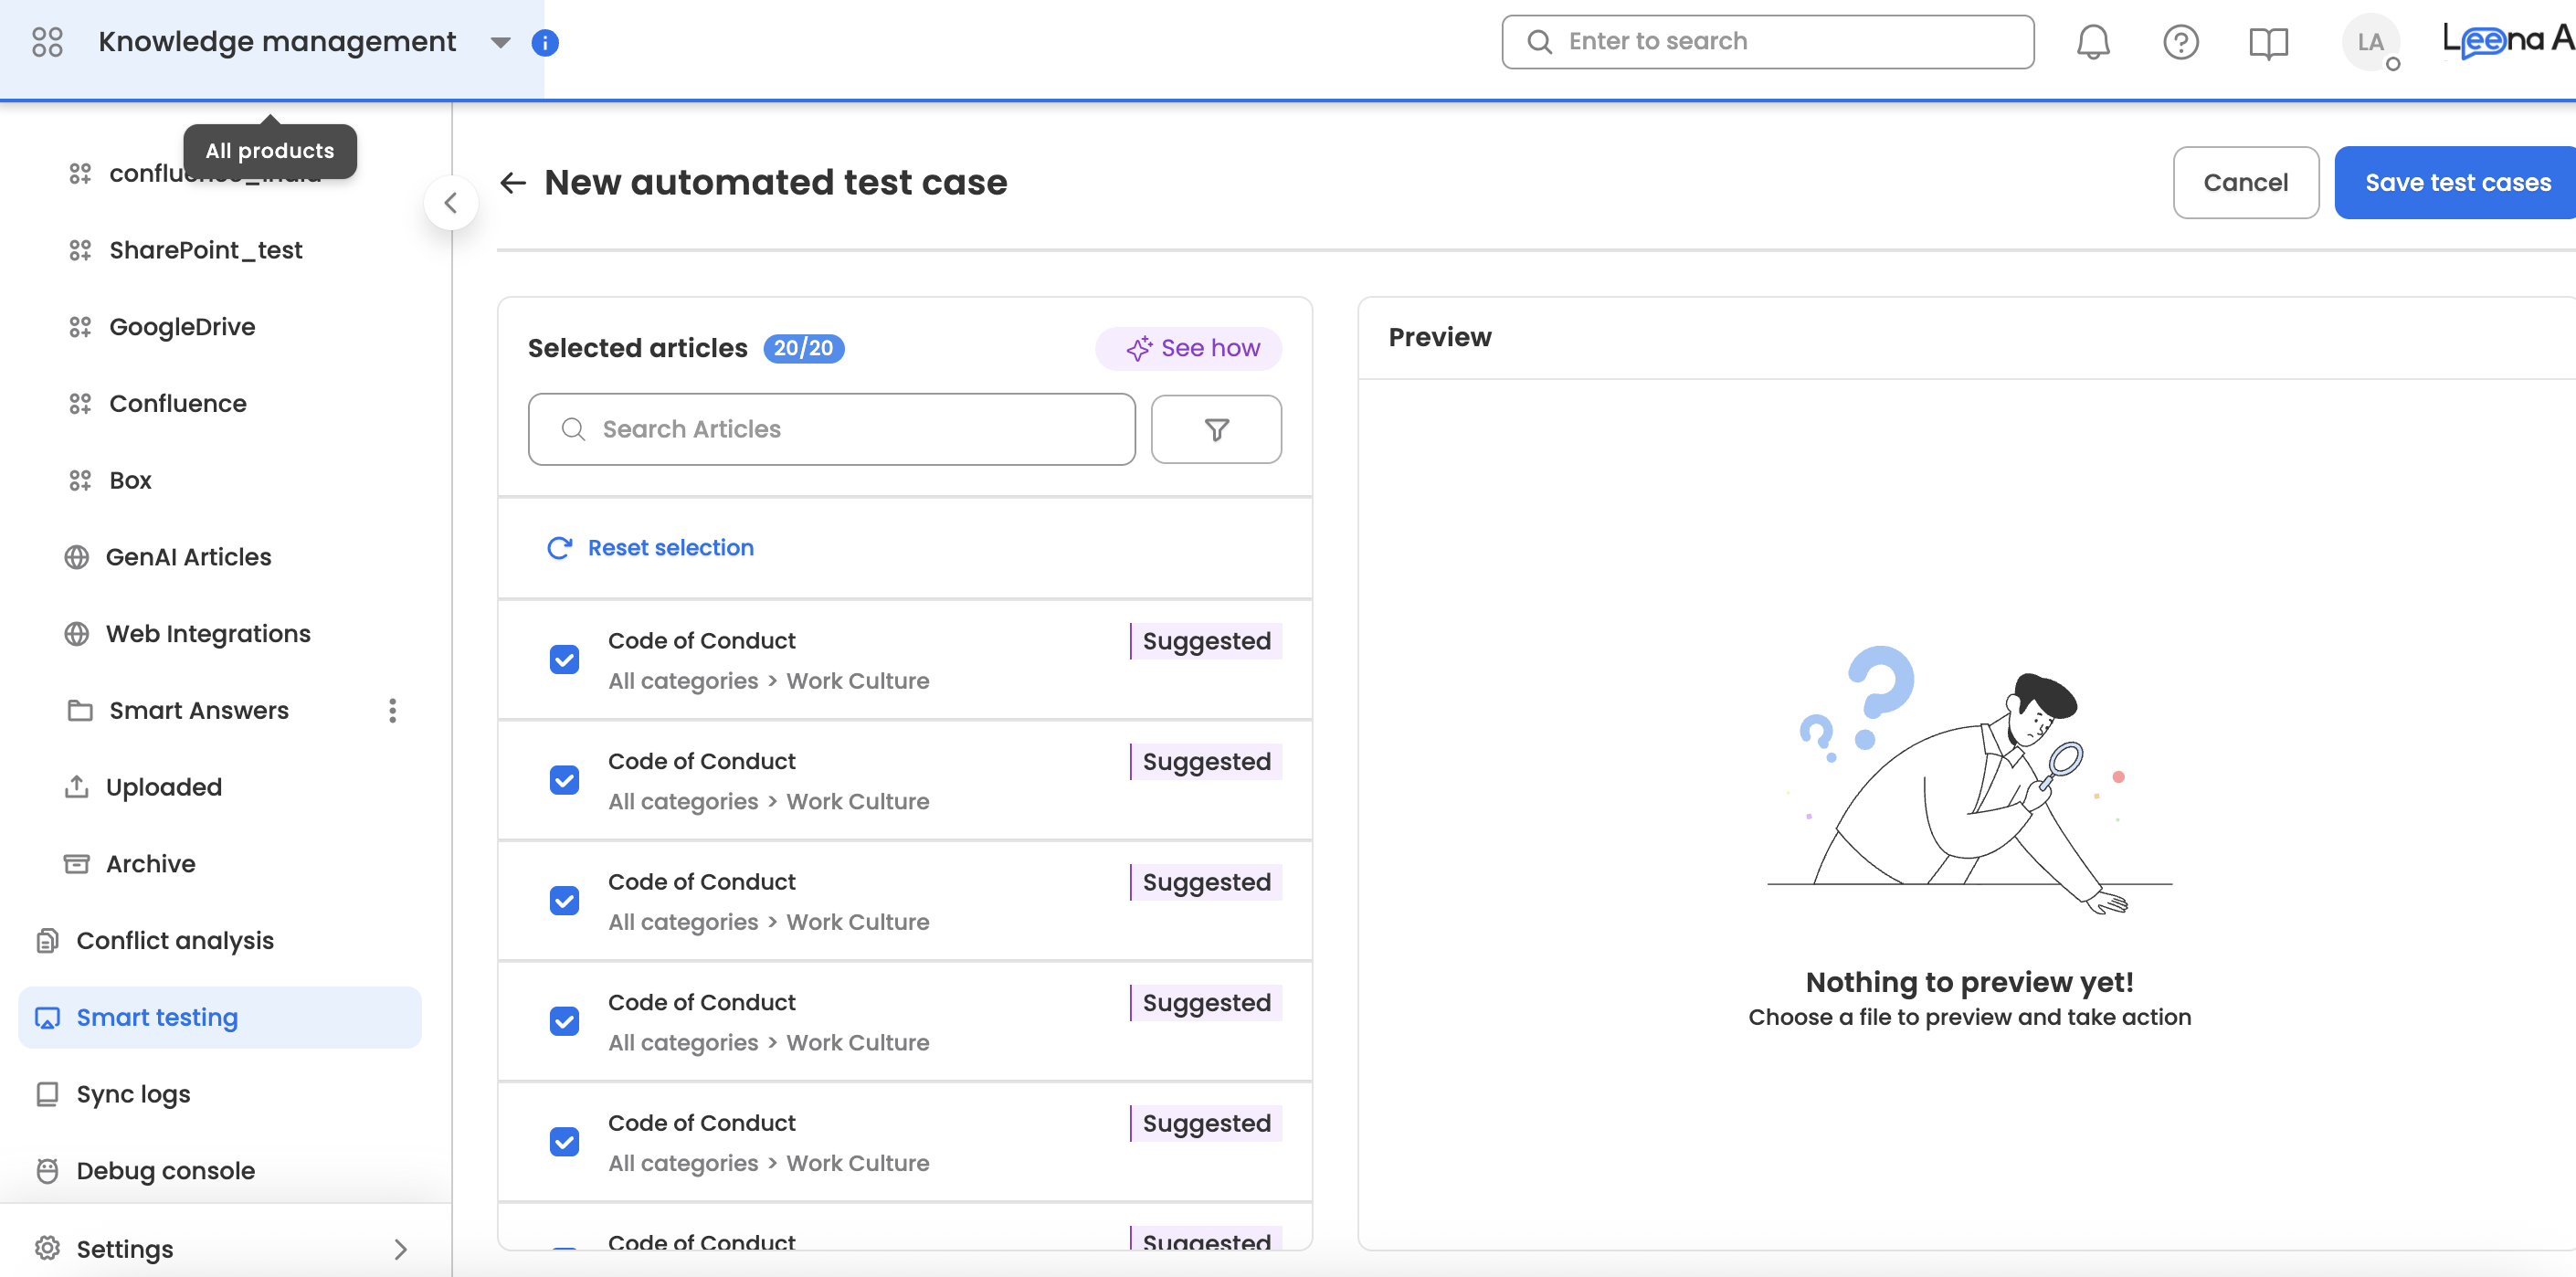This screenshot has width=2576, height=1277.
Task: Uncheck the fifth Code of Conduct article
Action: (564, 1142)
